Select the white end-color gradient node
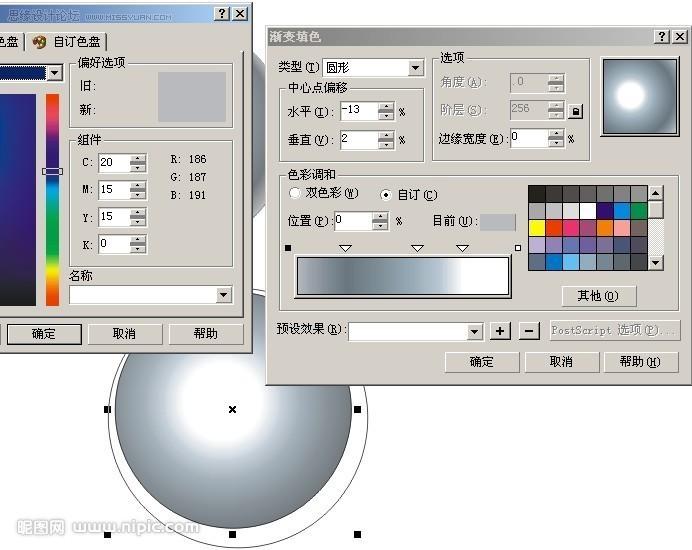692x550 pixels. click(x=518, y=248)
